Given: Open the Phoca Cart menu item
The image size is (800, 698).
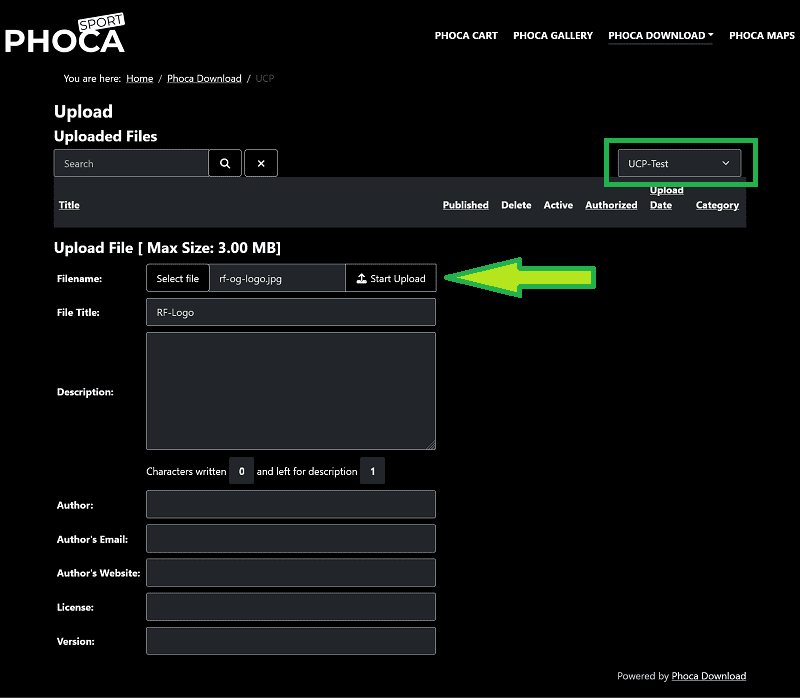Looking at the screenshot, I should tap(466, 36).
